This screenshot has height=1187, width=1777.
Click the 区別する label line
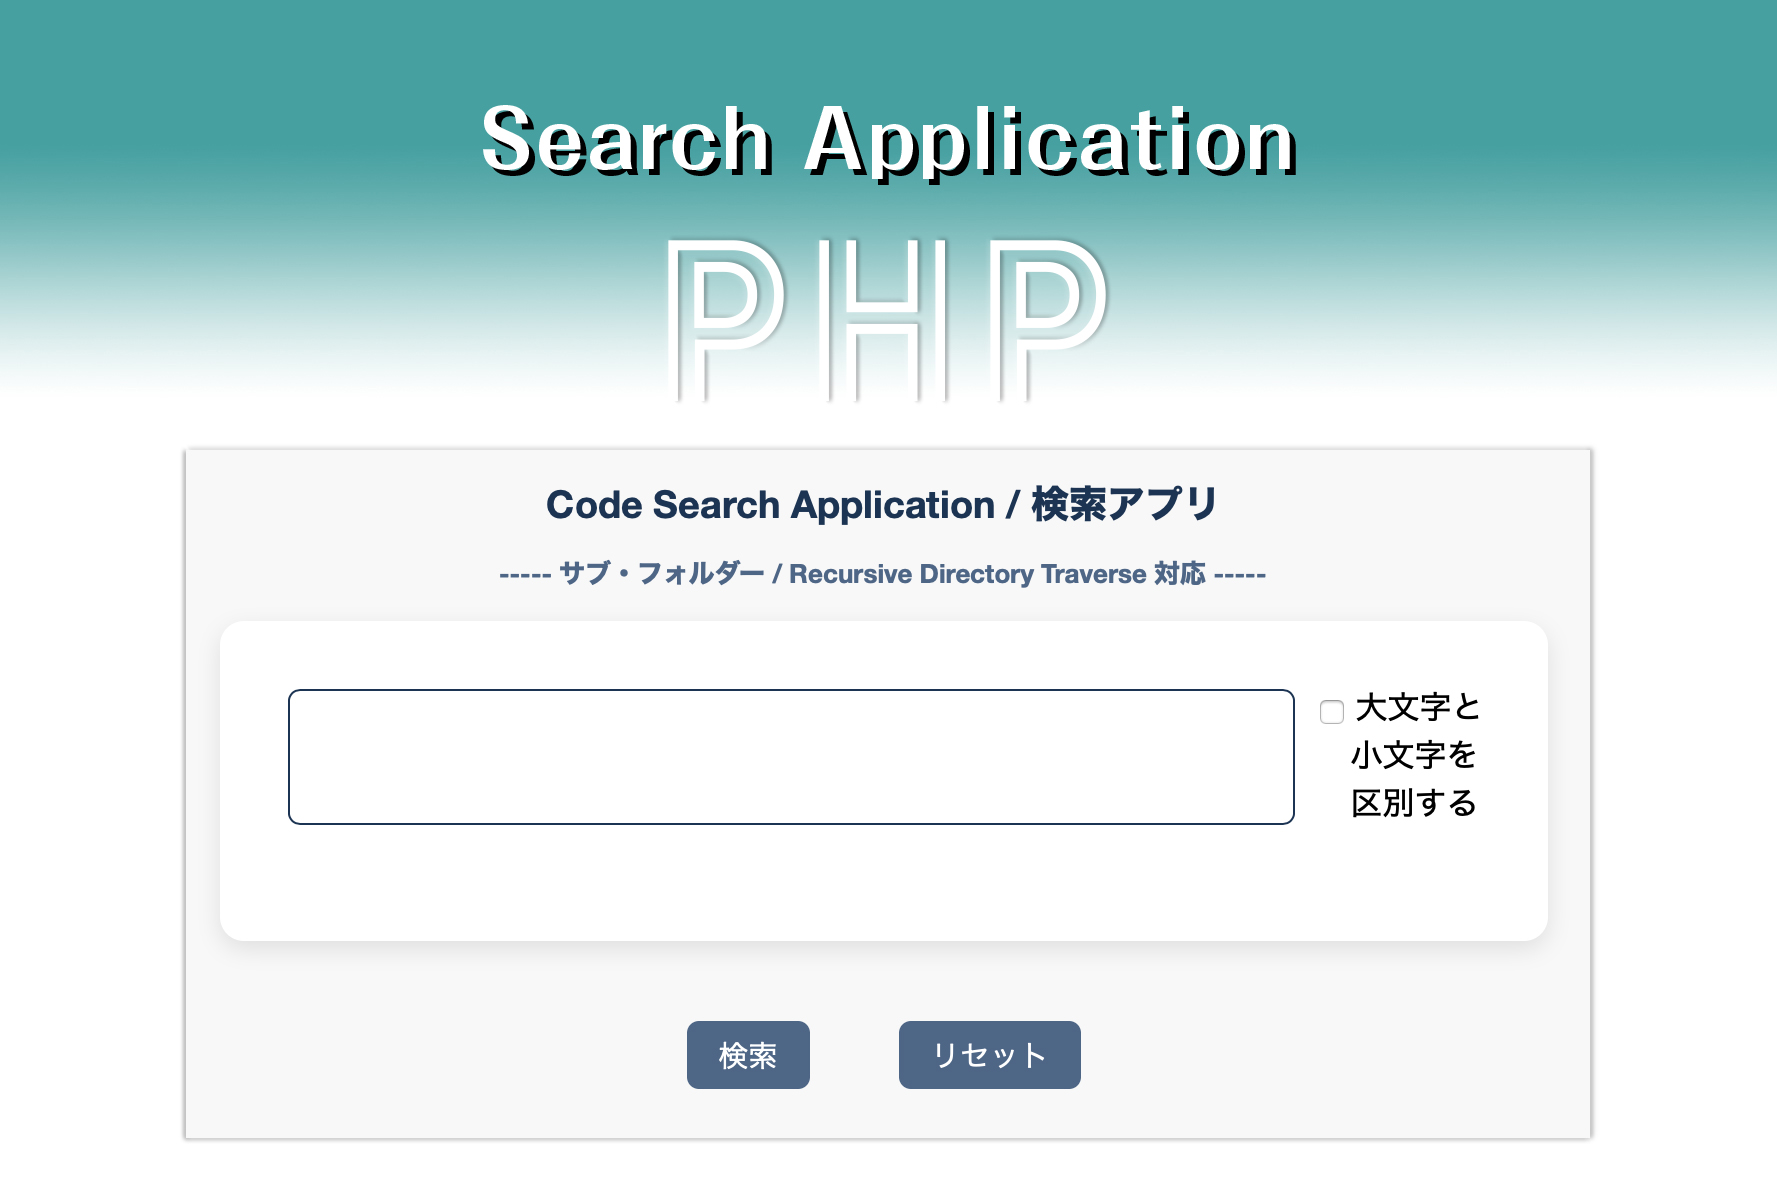[x=1413, y=803]
